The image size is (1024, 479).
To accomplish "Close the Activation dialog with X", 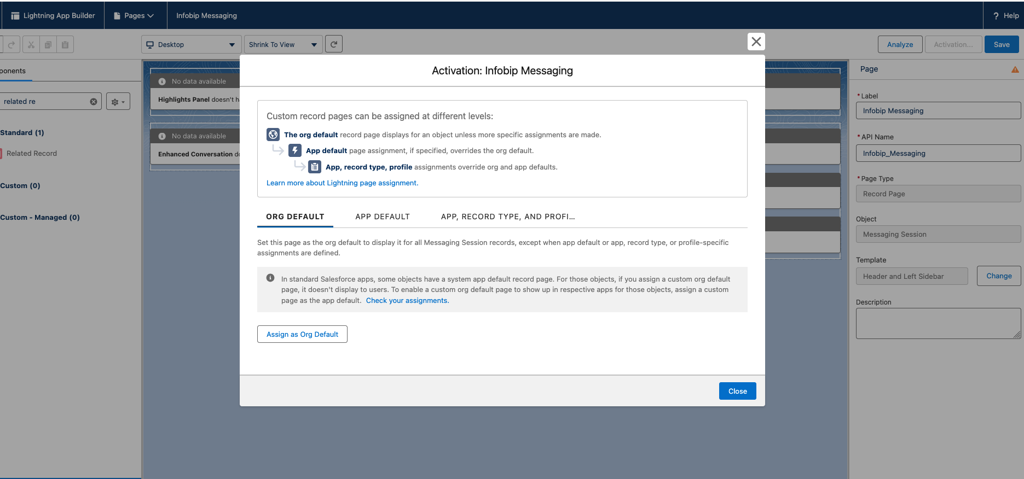I will pyautogui.click(x=756, y=42).
